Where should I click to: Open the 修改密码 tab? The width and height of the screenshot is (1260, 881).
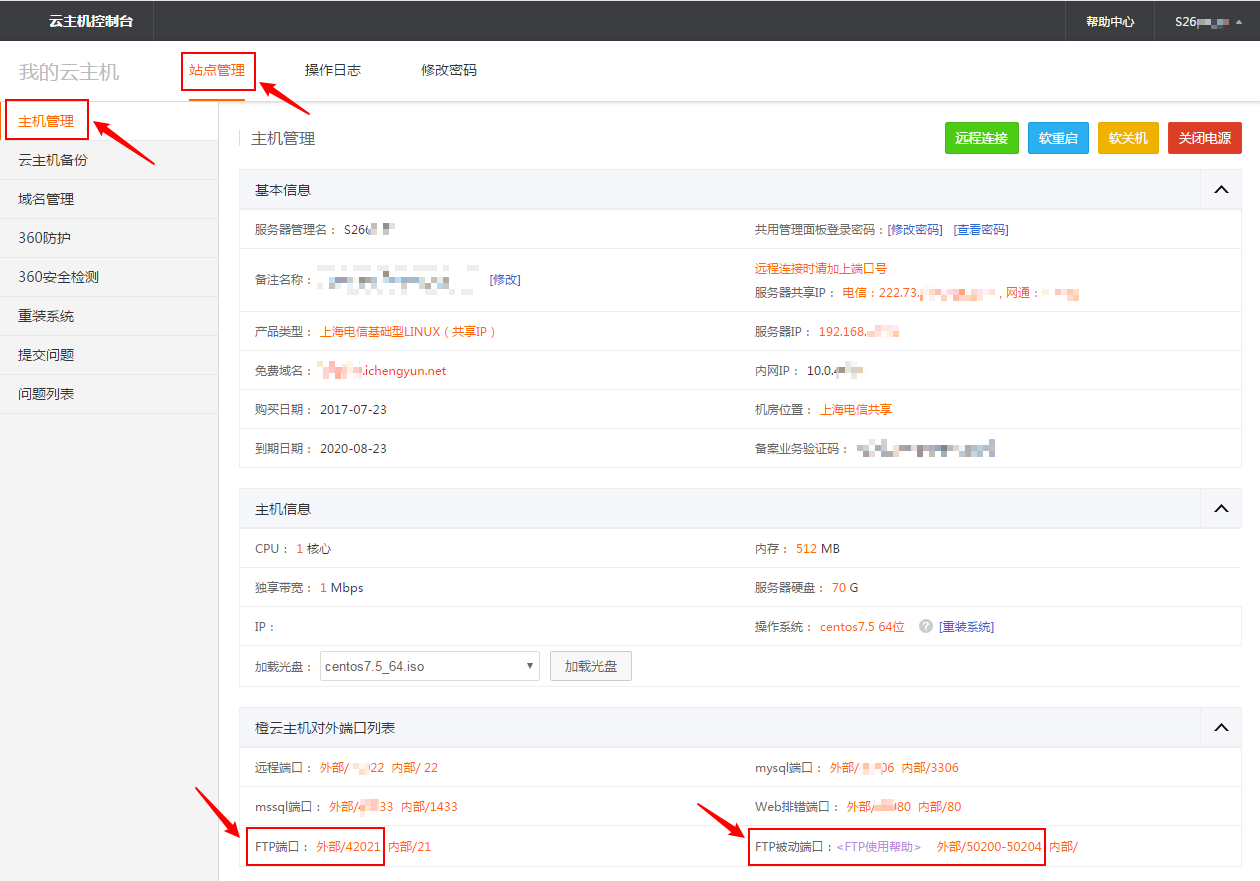click(x=449, y=70)
